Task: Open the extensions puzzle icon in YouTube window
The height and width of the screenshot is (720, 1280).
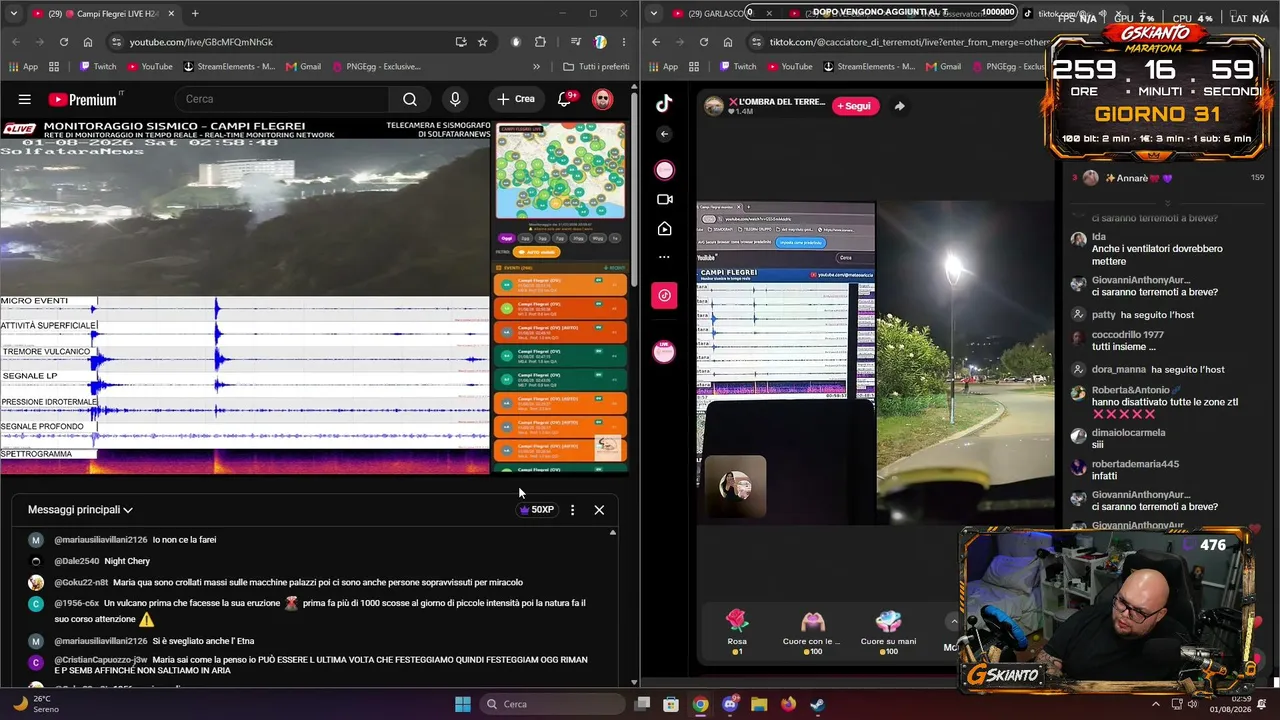Action: (540, 42)
